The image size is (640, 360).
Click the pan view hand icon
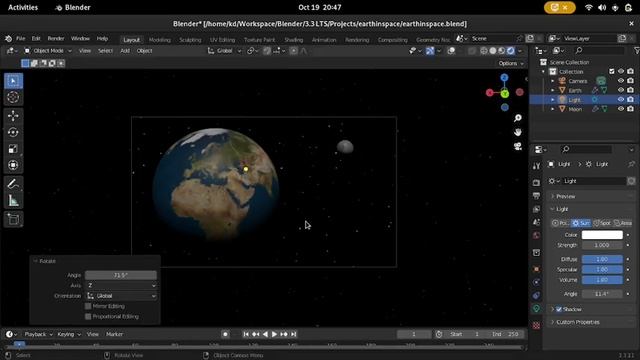click(518, 132)
